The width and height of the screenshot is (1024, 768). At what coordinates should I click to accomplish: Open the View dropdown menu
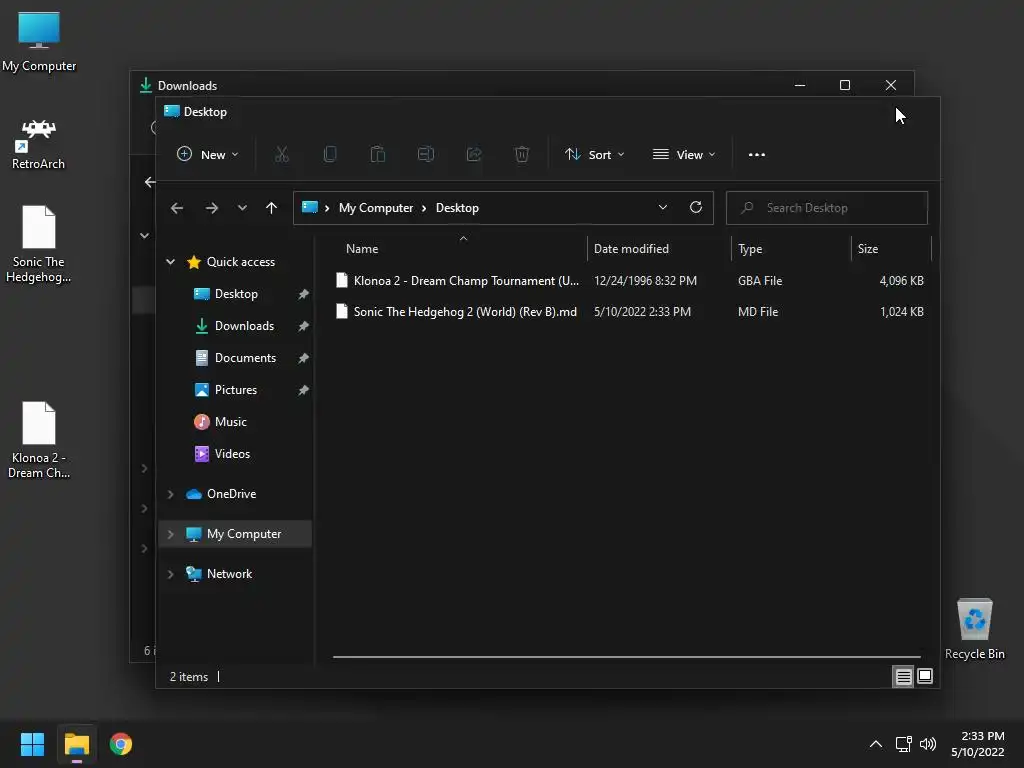(684, 155)
